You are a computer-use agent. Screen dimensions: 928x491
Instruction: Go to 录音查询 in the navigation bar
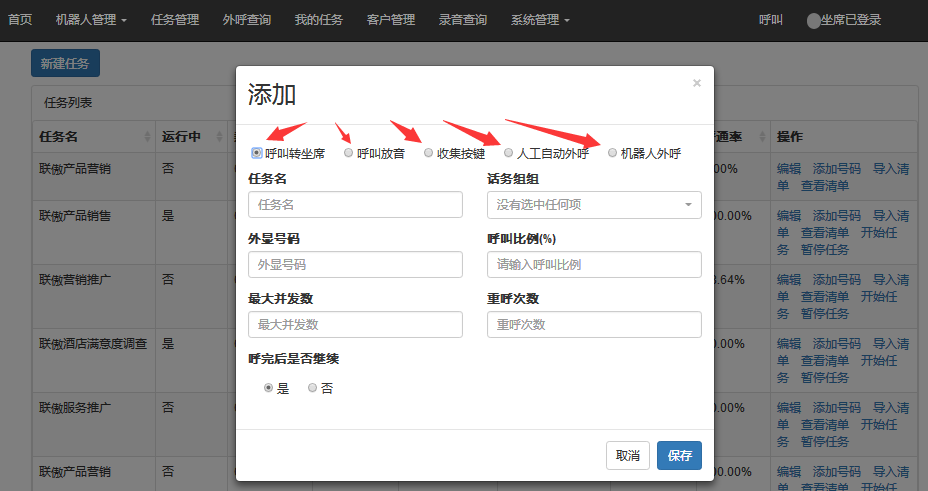click(x=463, y=20)
